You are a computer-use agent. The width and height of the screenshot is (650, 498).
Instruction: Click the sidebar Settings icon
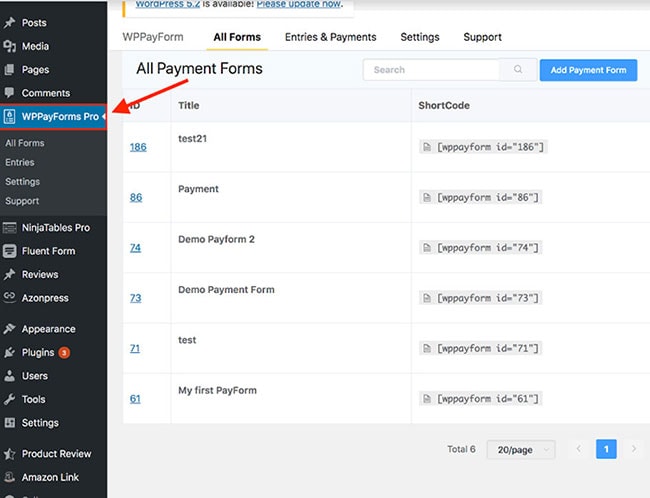coord(9,423)
